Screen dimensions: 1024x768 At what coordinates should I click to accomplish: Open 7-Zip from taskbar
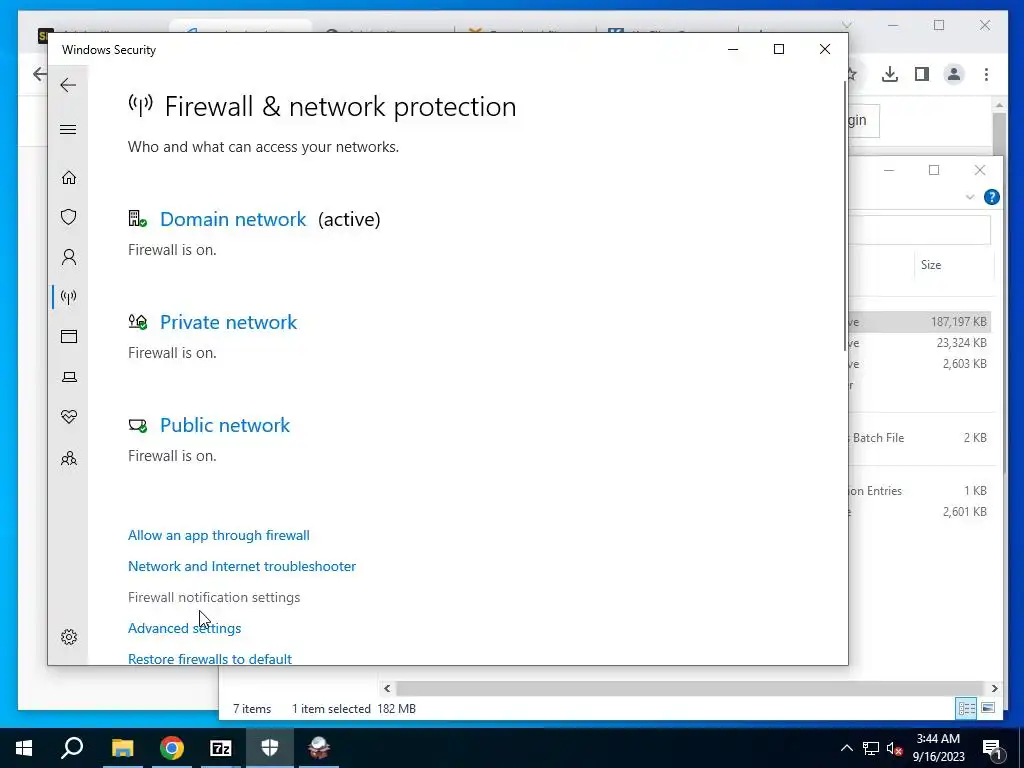pos(221,748)
